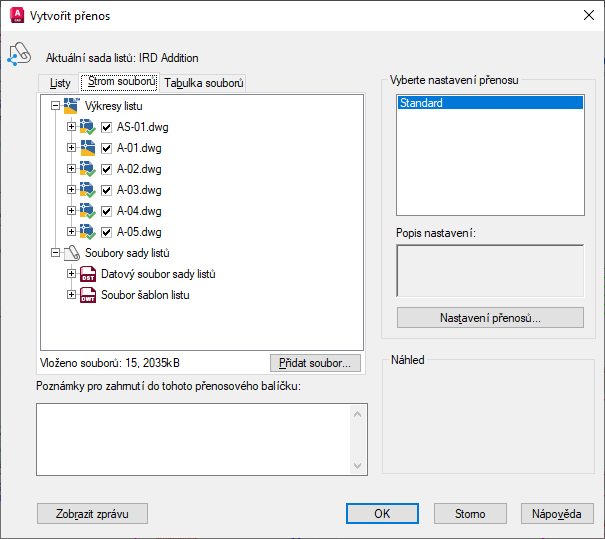Switch to the Listy tab
This screenshot has width=605, height=539.
60,83
